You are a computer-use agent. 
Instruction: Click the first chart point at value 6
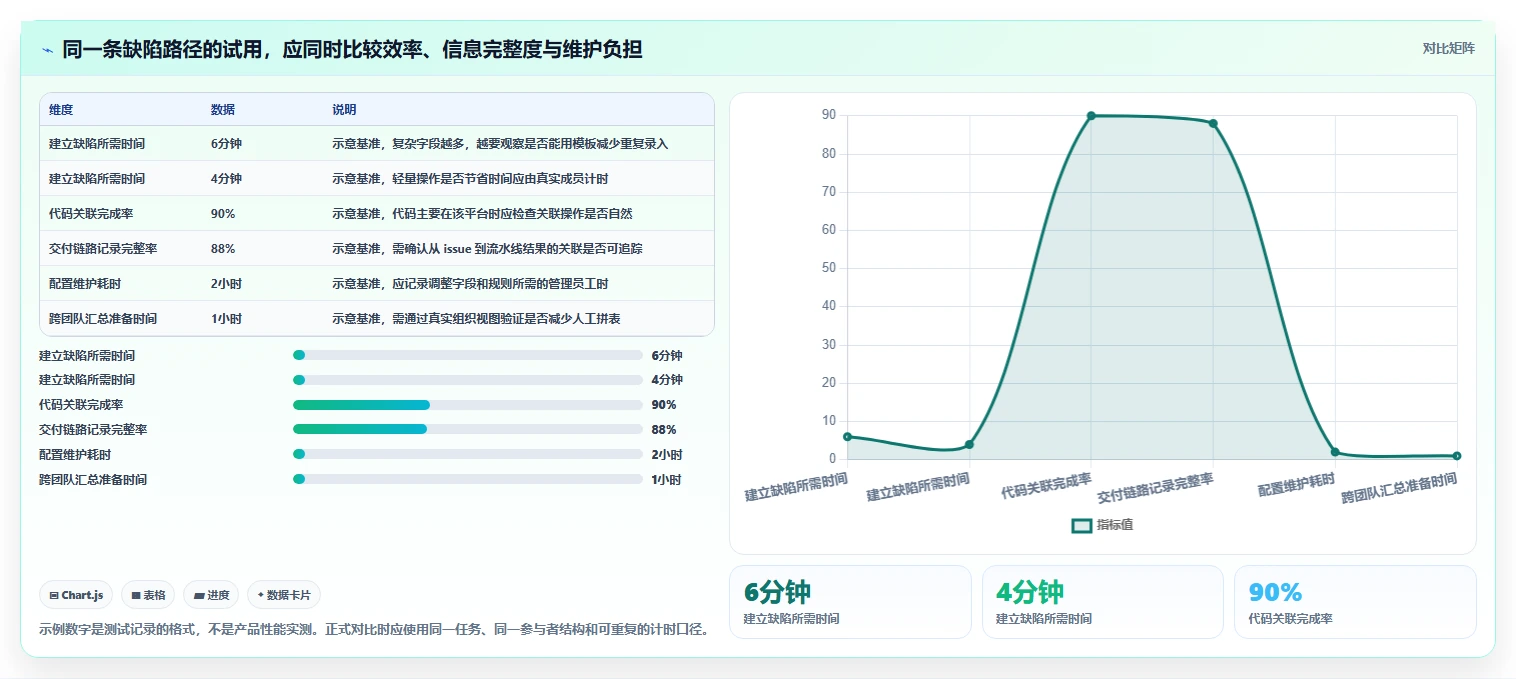point(847,437)
